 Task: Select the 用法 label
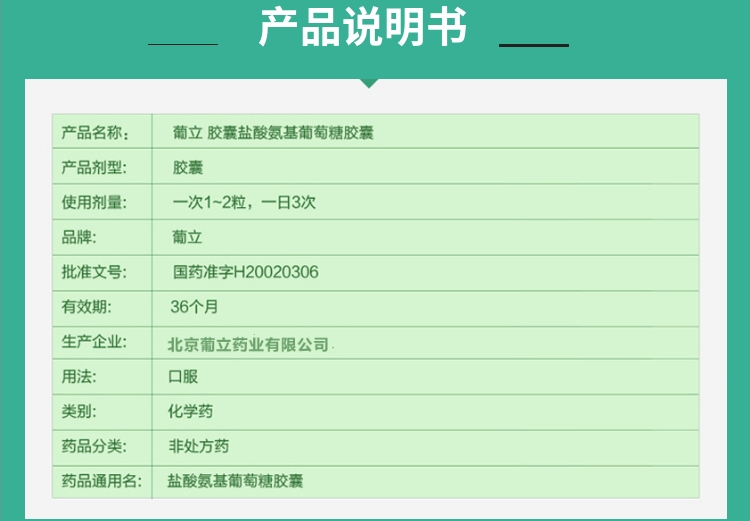tap(78, 377)
